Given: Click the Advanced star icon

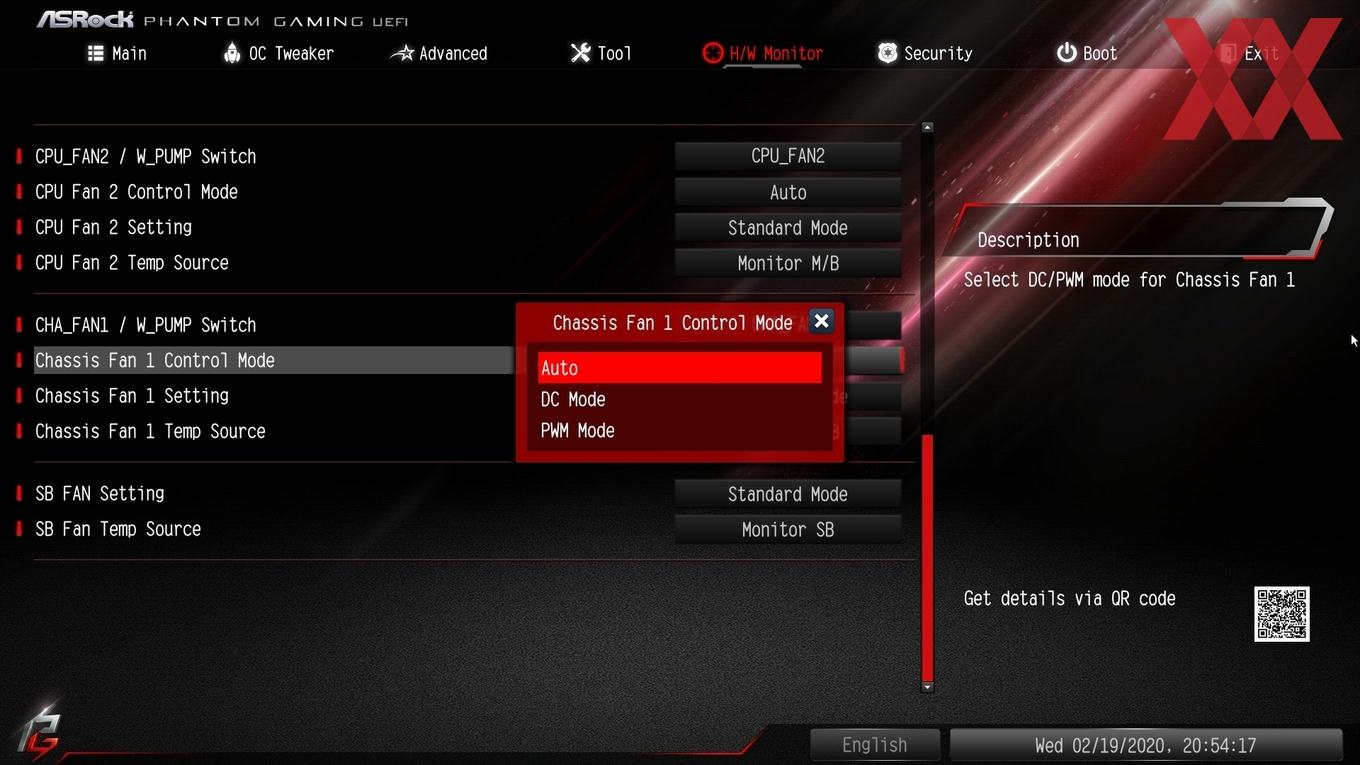Looking at the screenshot, I should pos(402,53).
